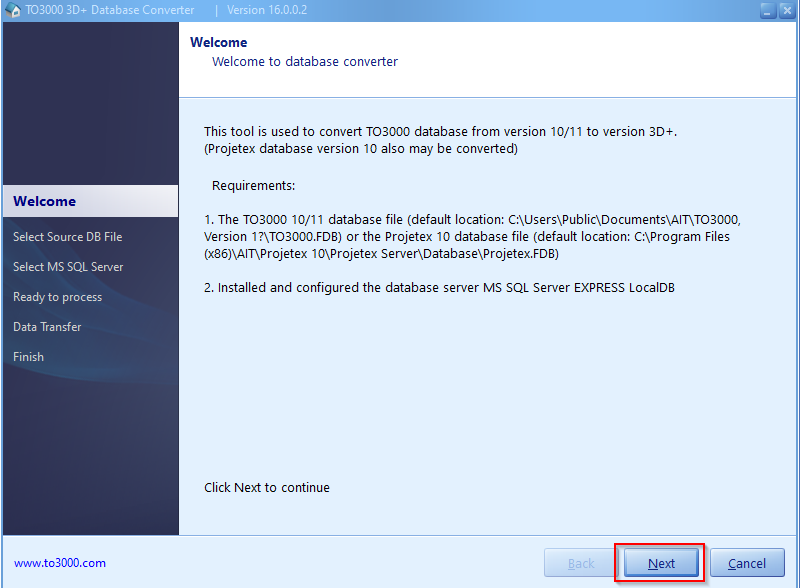
Task: Open the Ready to process step
Action: point(57,297)
